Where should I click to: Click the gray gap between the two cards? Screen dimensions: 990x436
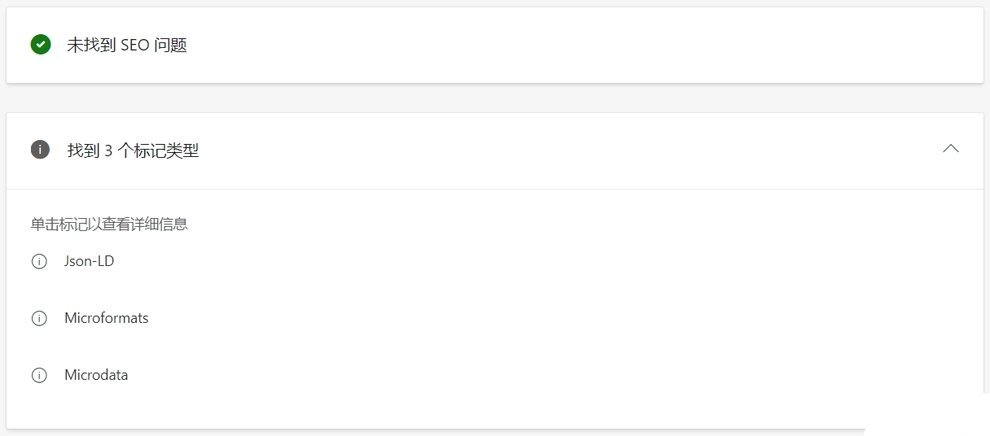tap(495, 98)
